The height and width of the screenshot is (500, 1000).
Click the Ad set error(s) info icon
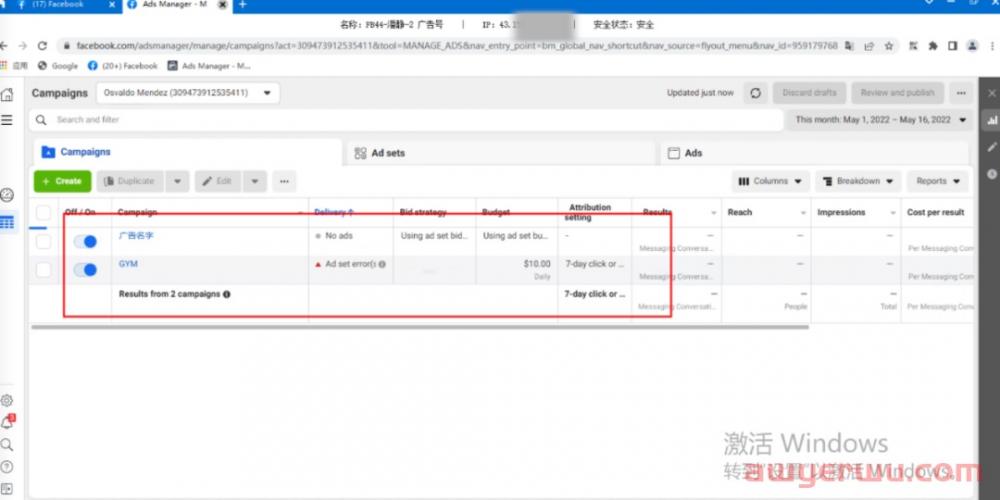(x=382, y=264)
